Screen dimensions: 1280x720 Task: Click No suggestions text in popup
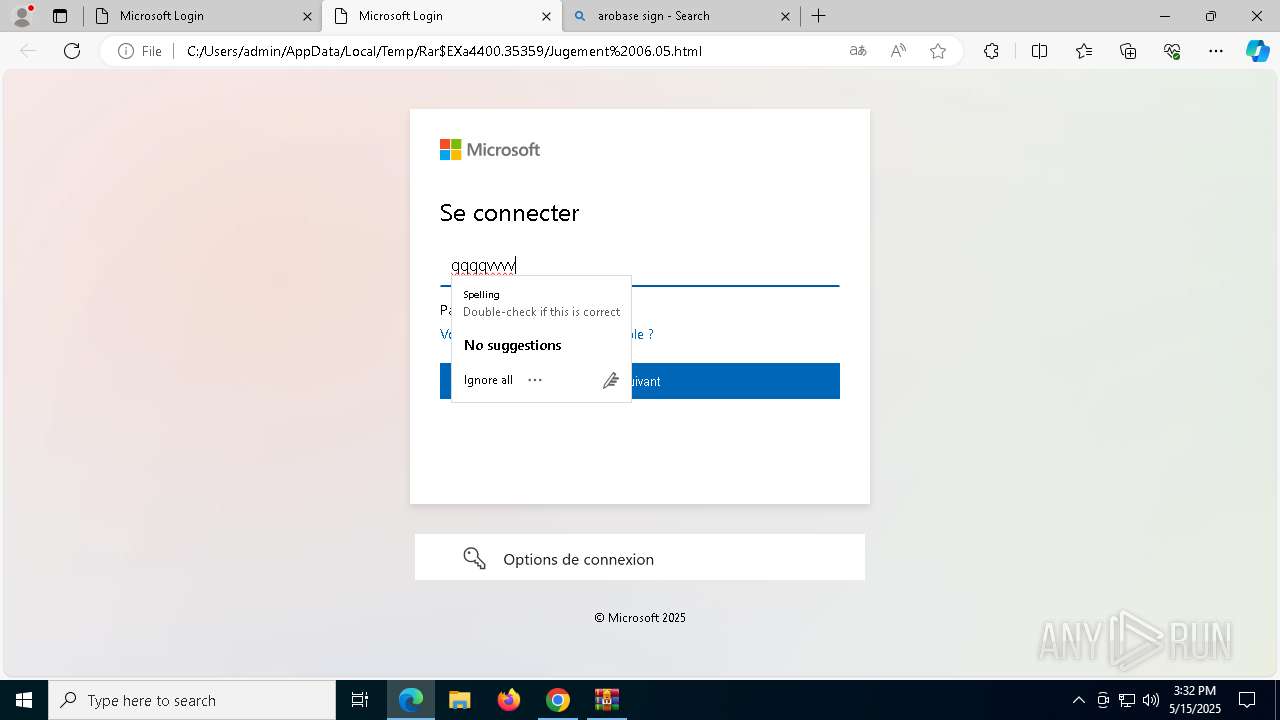coord(512,345)
